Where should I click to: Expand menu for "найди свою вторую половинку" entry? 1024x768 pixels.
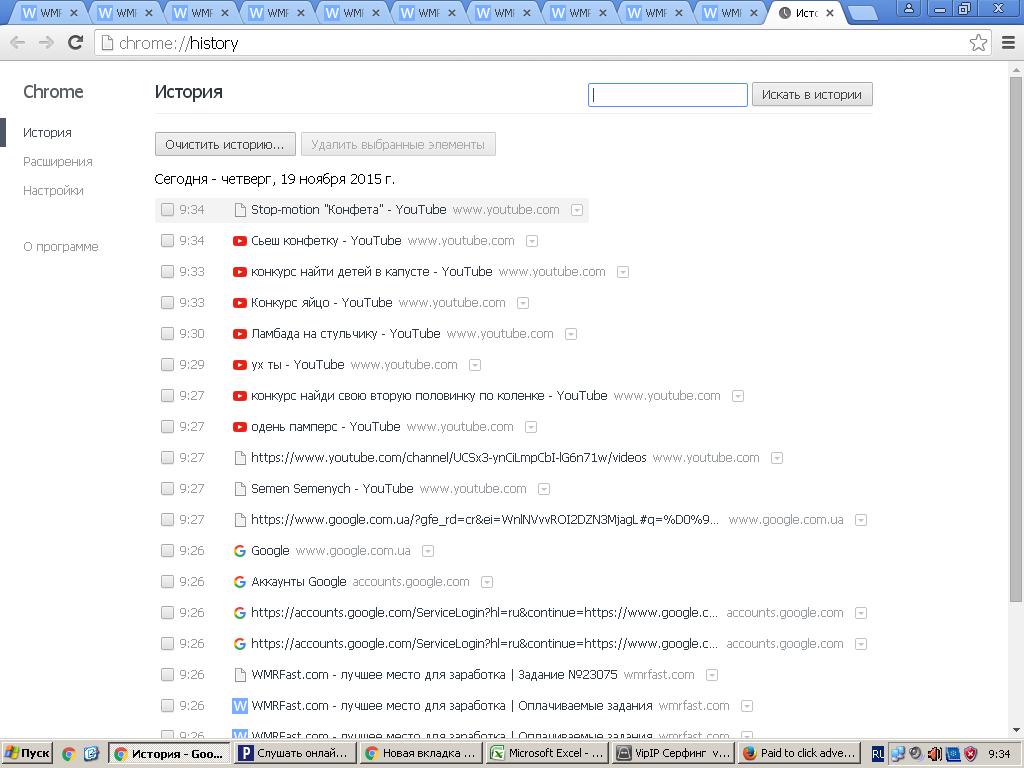737,396
